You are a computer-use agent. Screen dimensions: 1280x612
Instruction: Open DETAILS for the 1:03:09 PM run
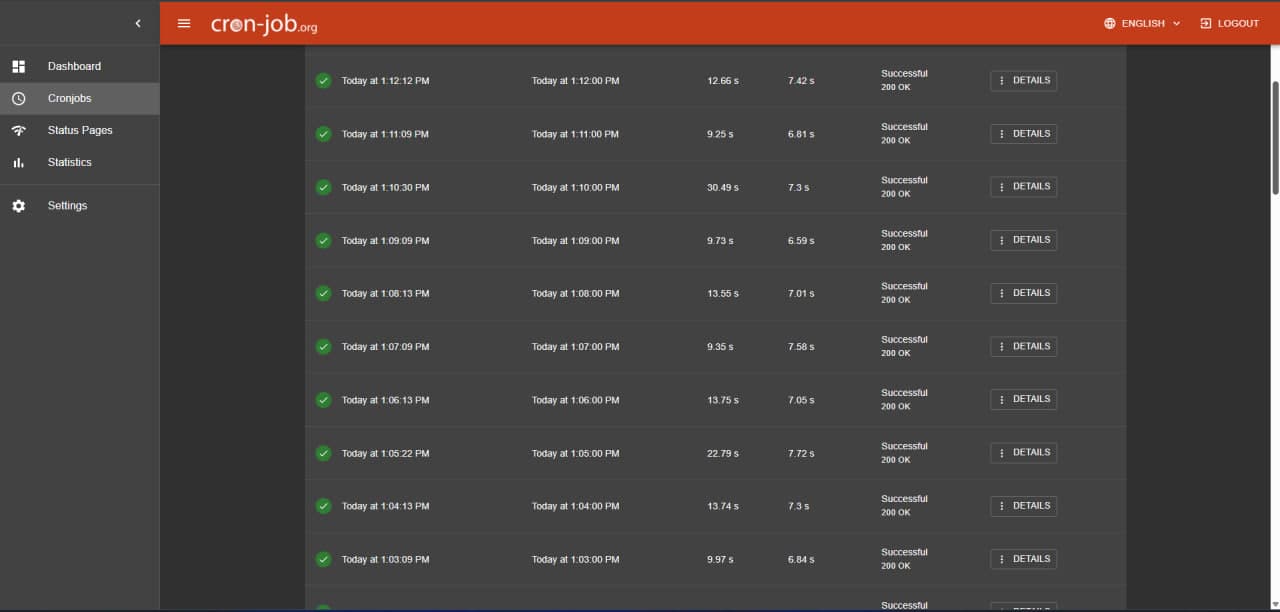1023,559
